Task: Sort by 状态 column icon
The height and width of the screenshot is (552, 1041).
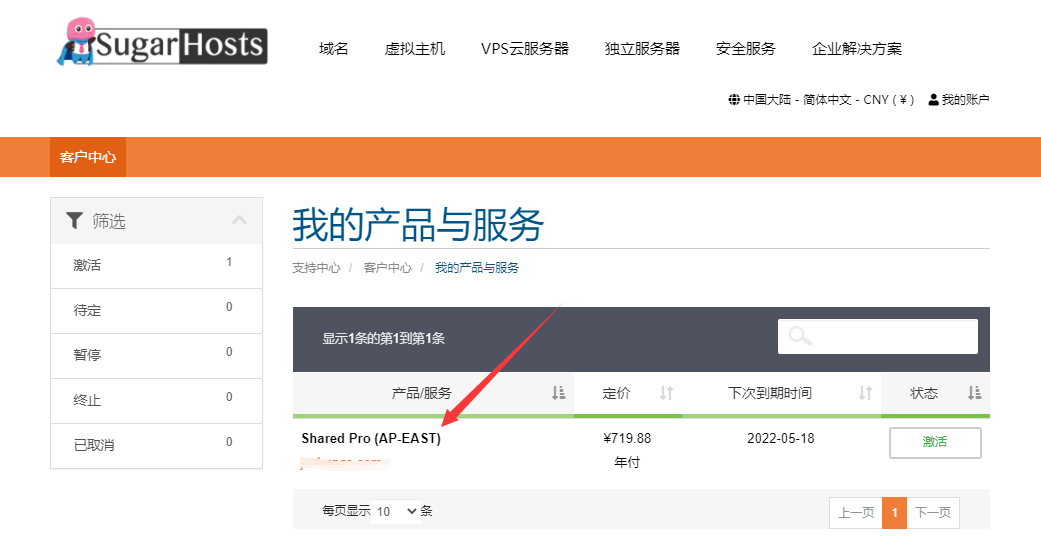Action: click(974, 393)
